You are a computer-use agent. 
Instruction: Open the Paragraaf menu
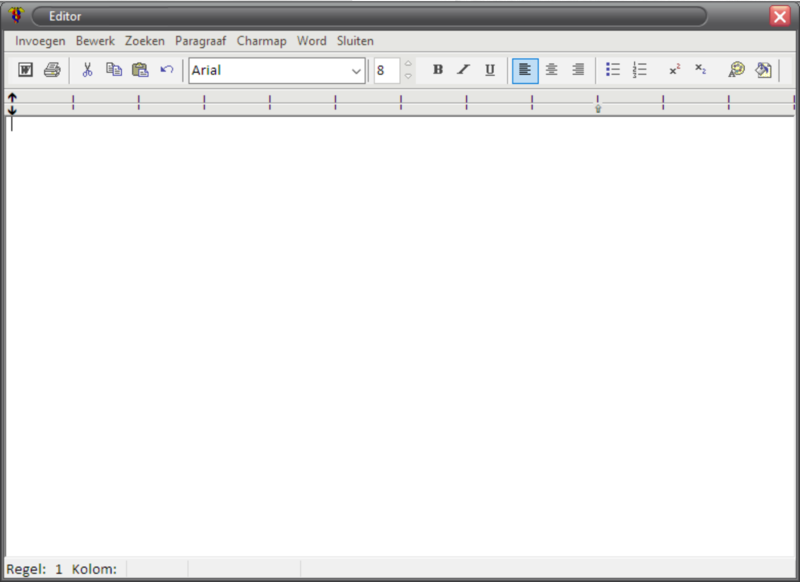[x=200, y=41]
